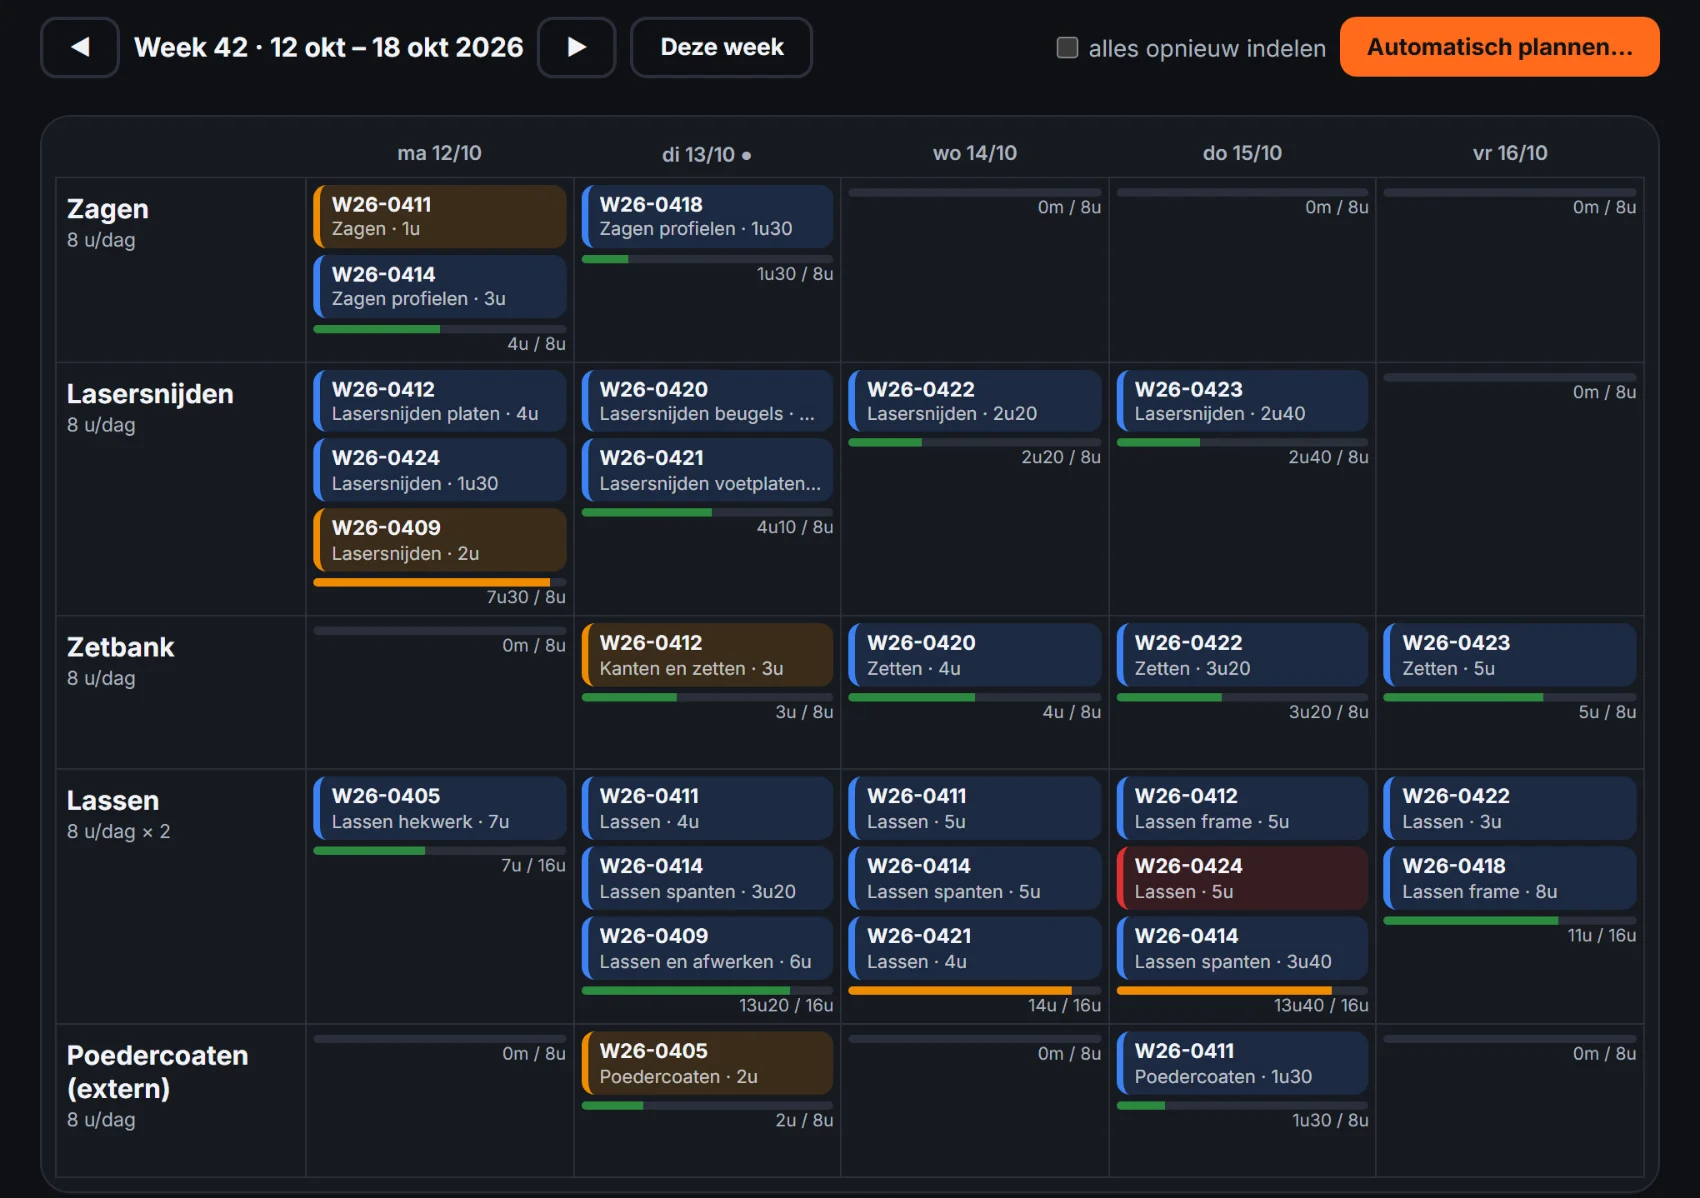Select W26-0409 Lasersnijden 2u card
This screenshot has width=1700, height=1198.
tap(440, 540)
